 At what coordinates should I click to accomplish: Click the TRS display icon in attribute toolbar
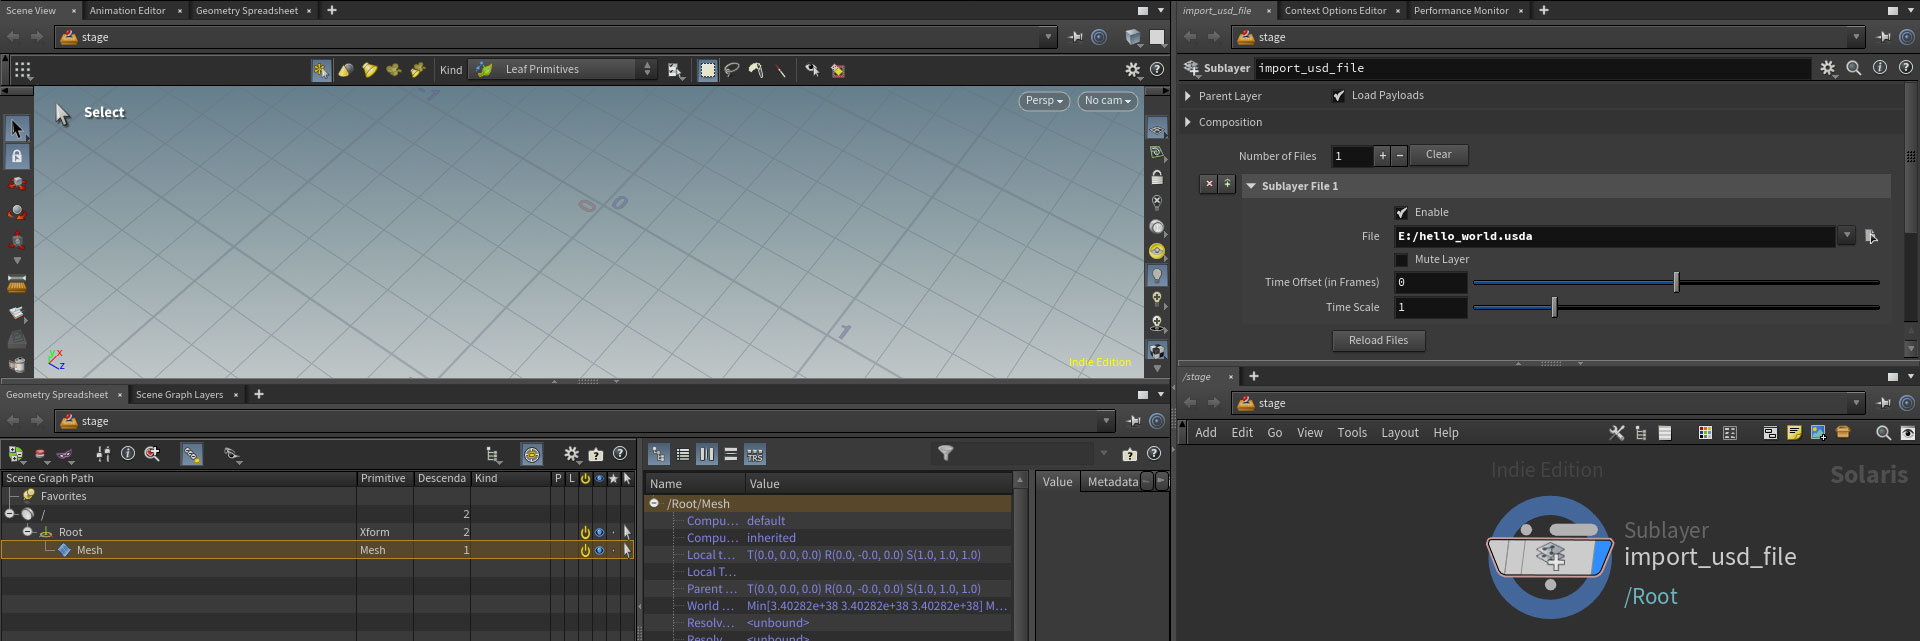[x=755, y=455]
